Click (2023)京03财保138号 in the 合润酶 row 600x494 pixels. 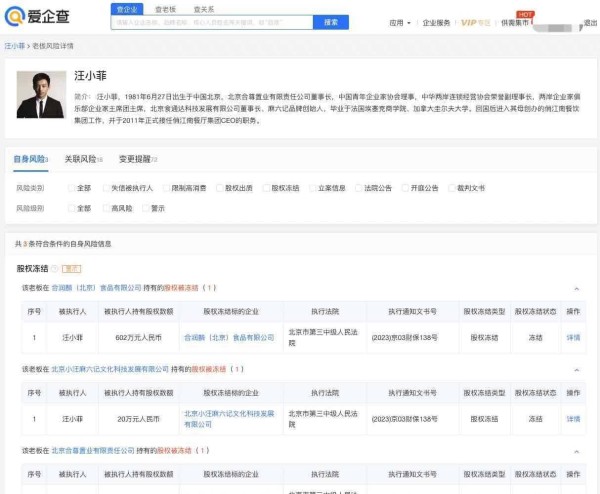click(x=404, y=337)
